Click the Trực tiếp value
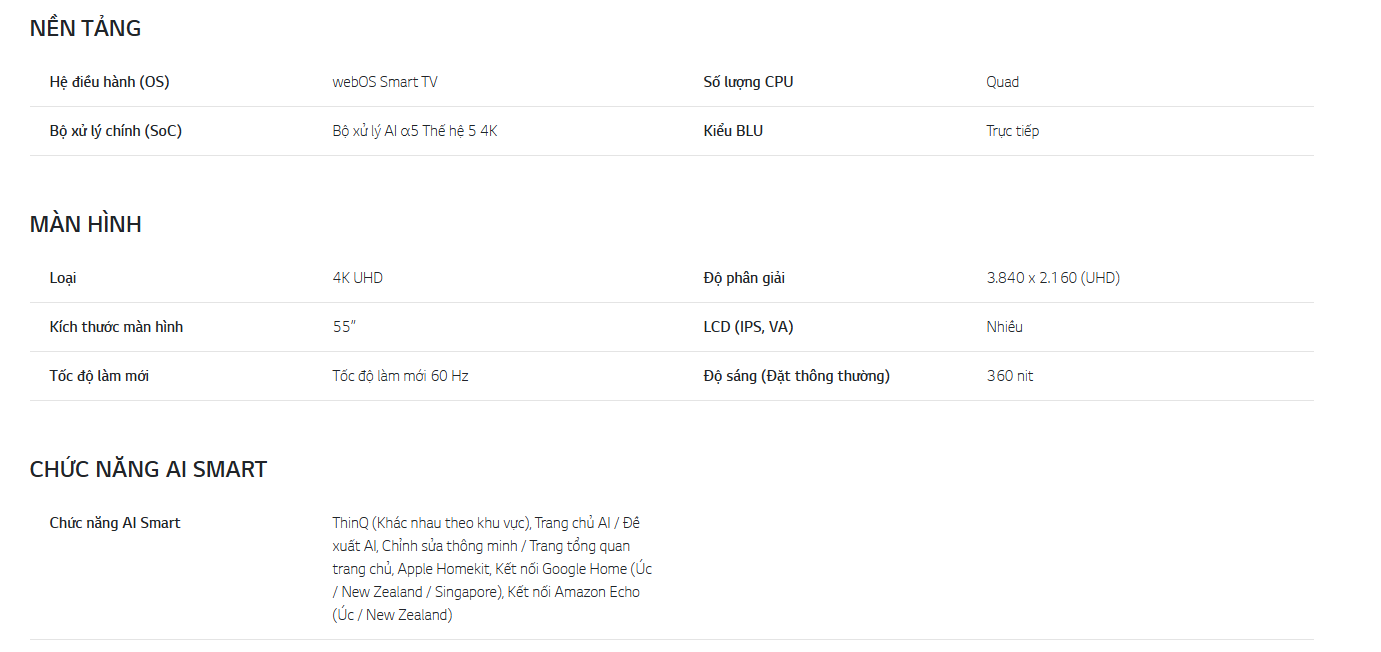 click(x=1012, y=131)
